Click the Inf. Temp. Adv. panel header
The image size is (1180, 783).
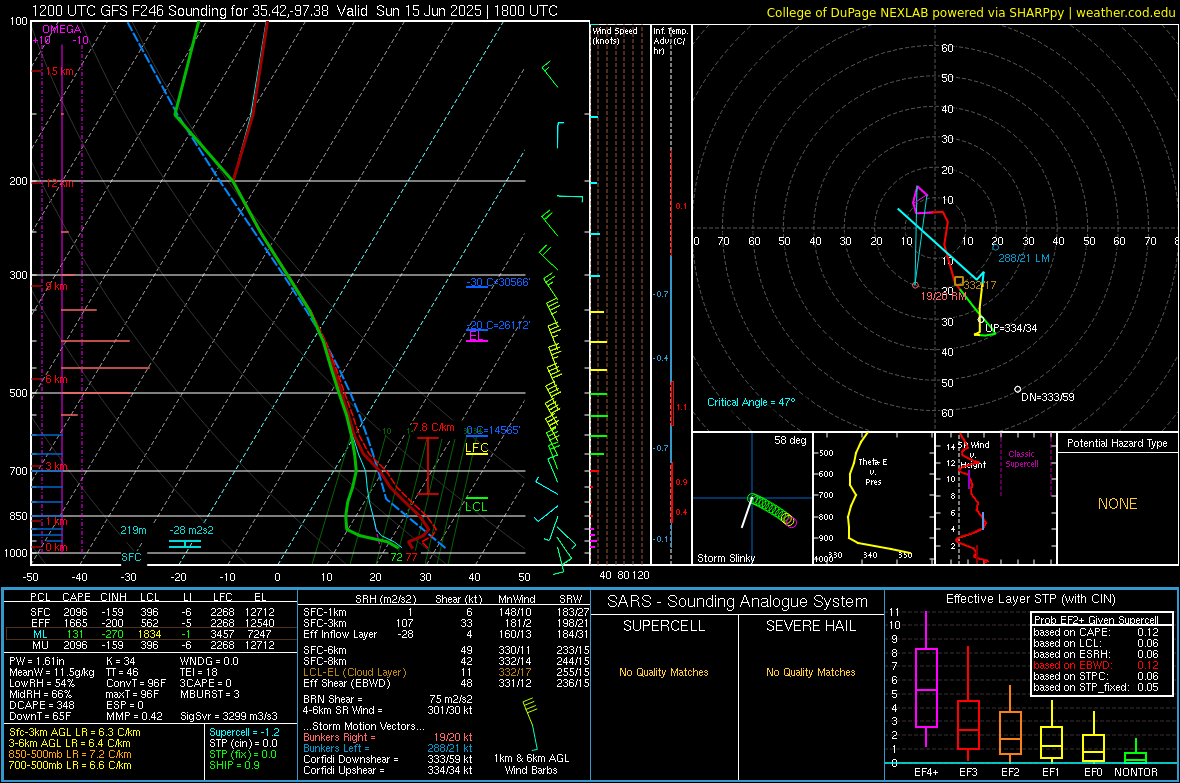pos(670,41)
